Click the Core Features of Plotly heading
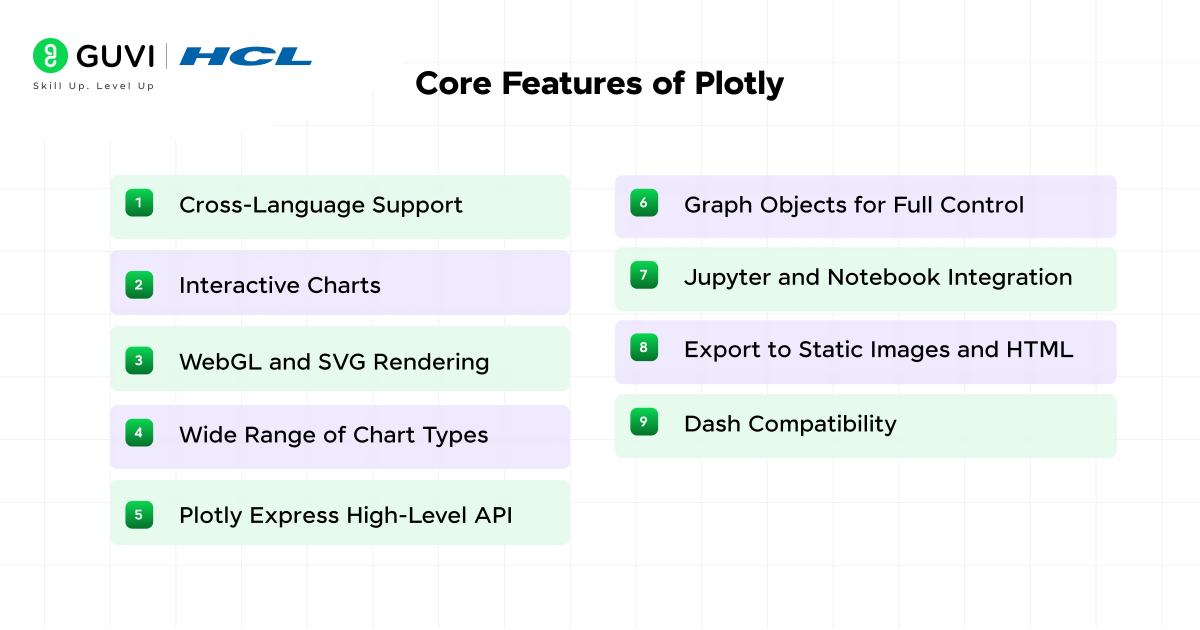 click(x=599, y=84)
